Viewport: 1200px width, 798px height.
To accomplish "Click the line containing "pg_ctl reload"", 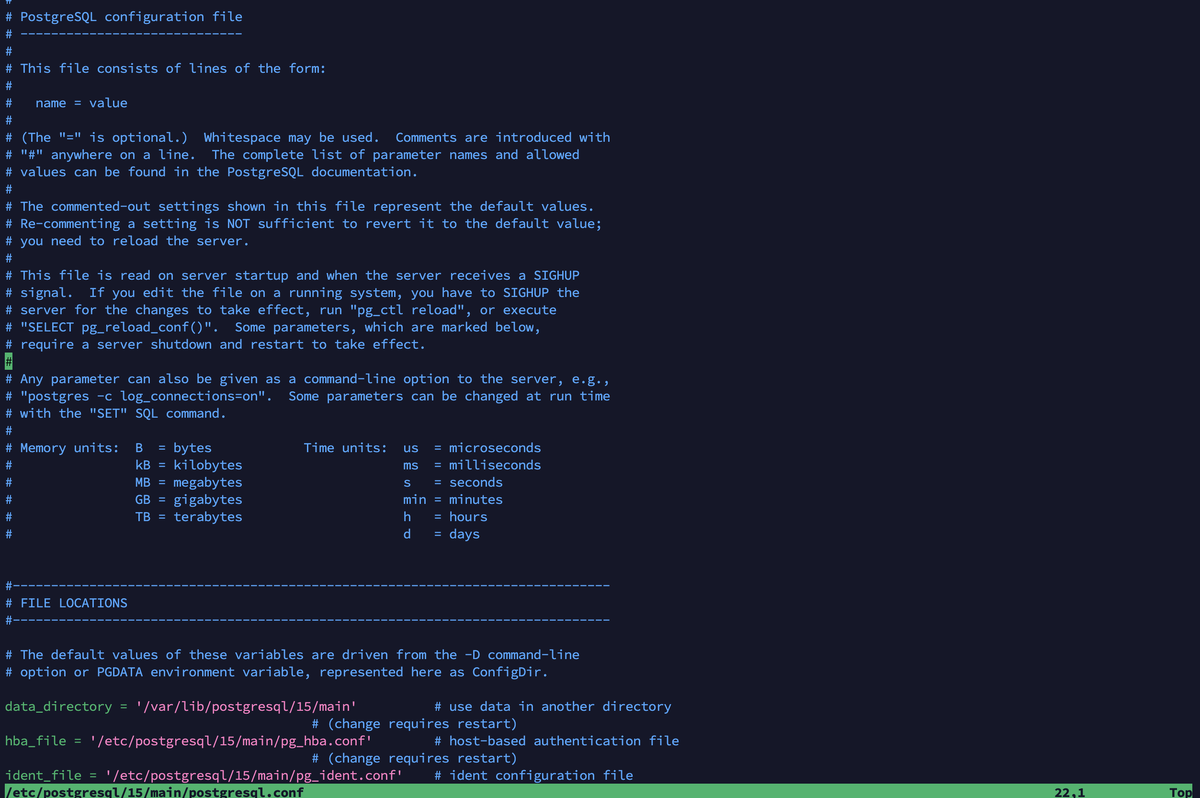I will pyautogui.click(x=280, y=310).
